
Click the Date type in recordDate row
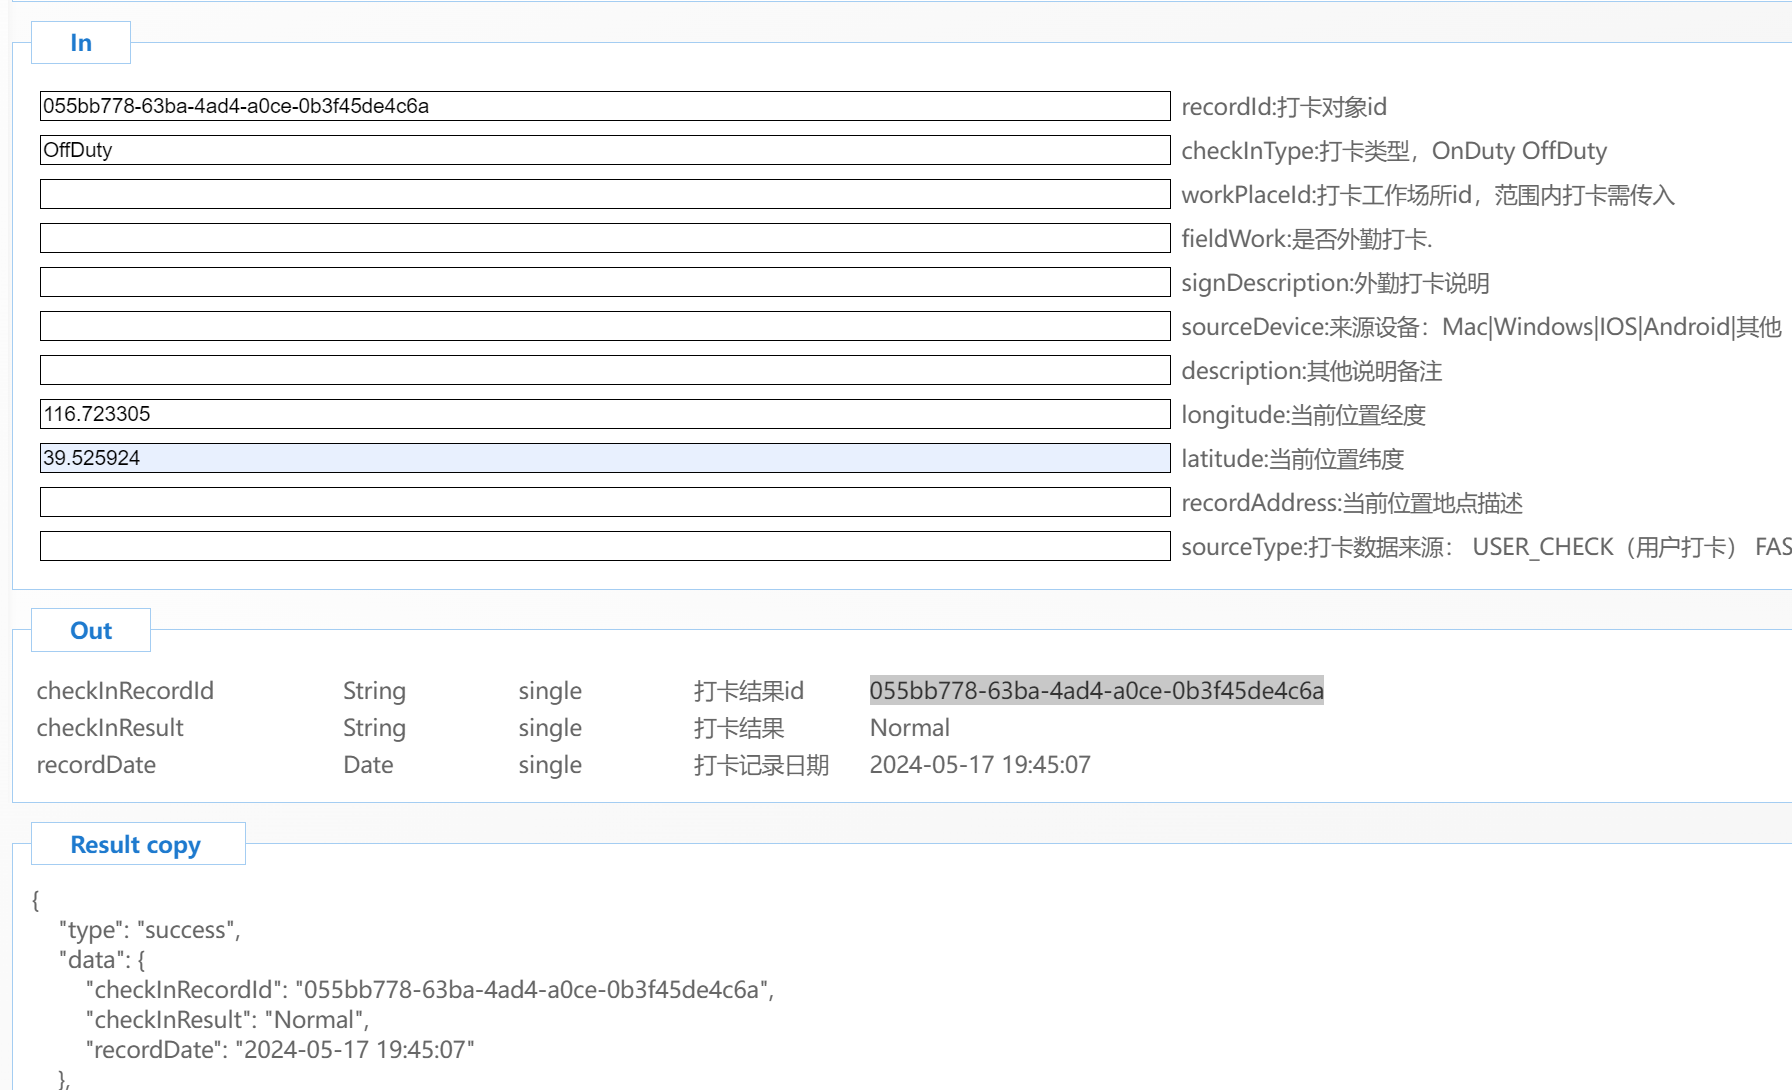pyautogui.click(x=368, y=765)
